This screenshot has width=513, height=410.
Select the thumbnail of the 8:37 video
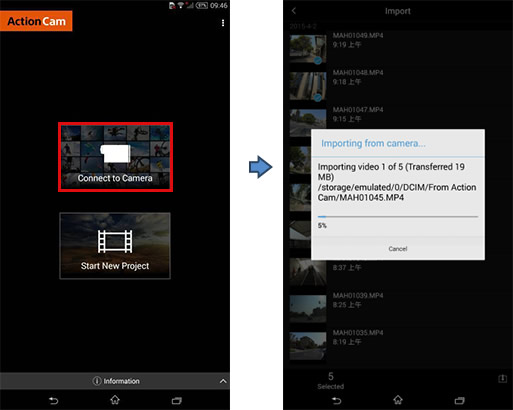[308, 272]
